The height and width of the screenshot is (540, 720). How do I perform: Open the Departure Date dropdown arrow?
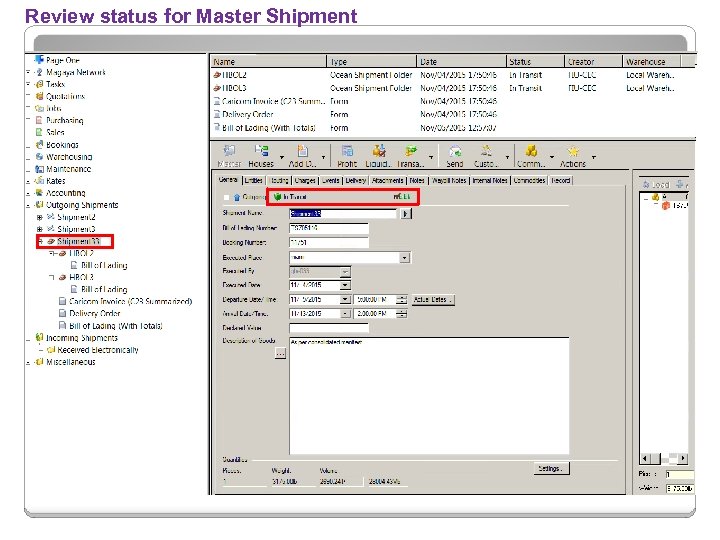pyautogui.click(x=345, y=299)
